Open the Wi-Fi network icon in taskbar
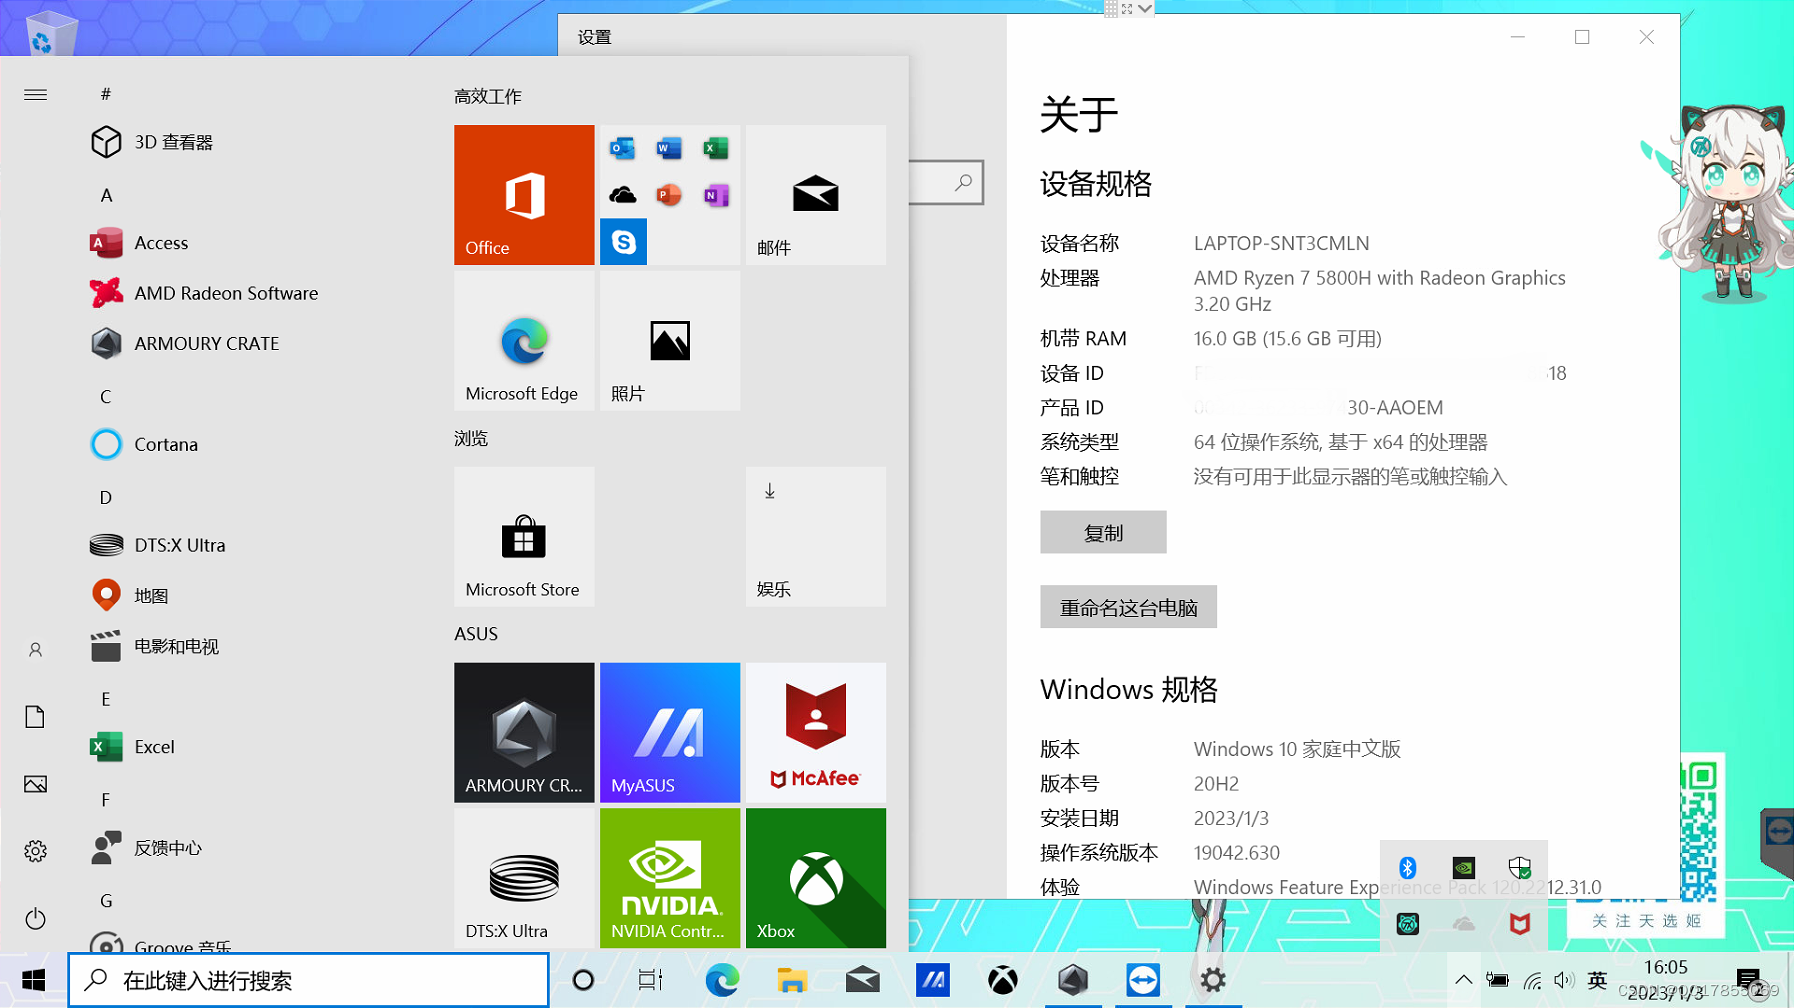Viewport: 1794px width, 1008px height. [1532, 980]
